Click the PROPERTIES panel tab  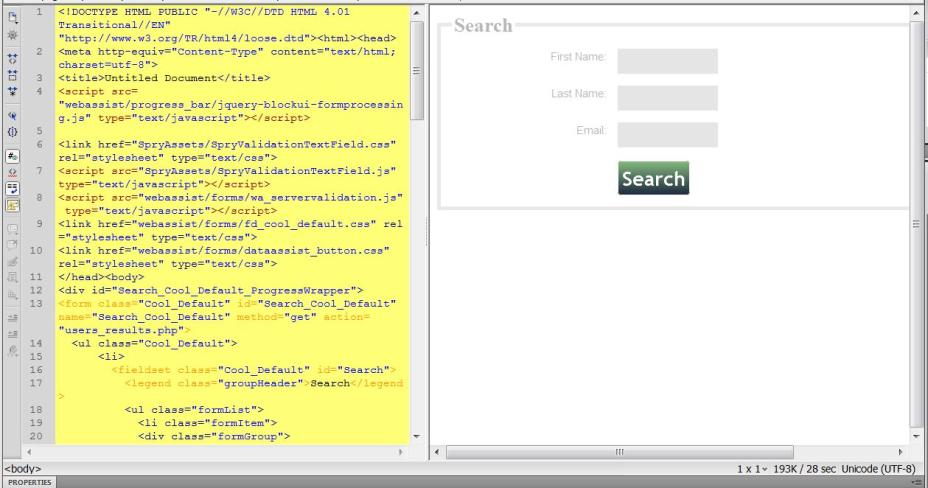(x=30, y=482)
